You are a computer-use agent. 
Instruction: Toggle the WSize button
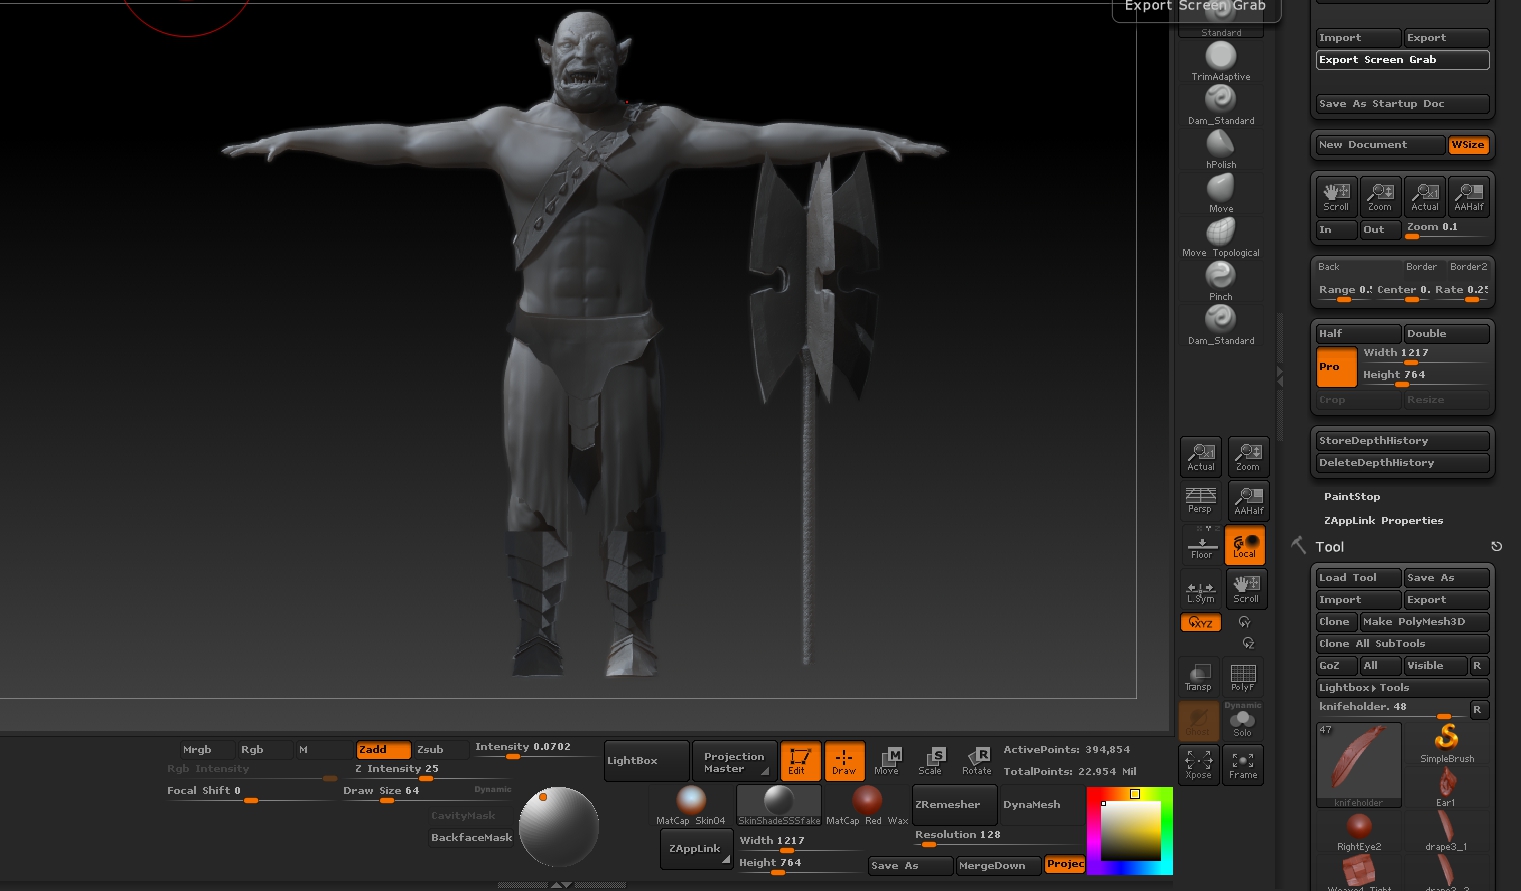tap(1468, 145)
